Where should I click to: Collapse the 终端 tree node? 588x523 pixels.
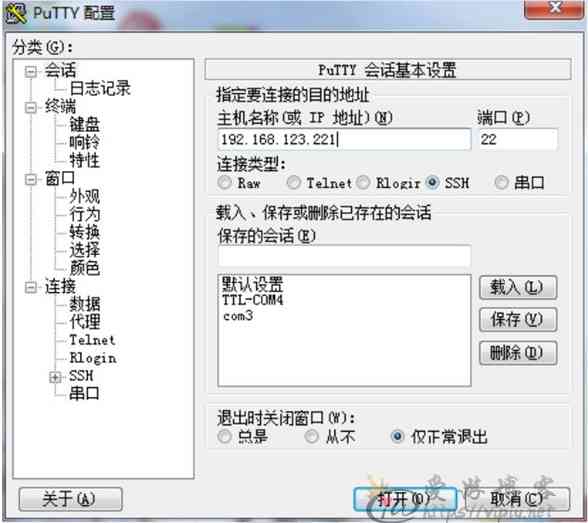30,108
